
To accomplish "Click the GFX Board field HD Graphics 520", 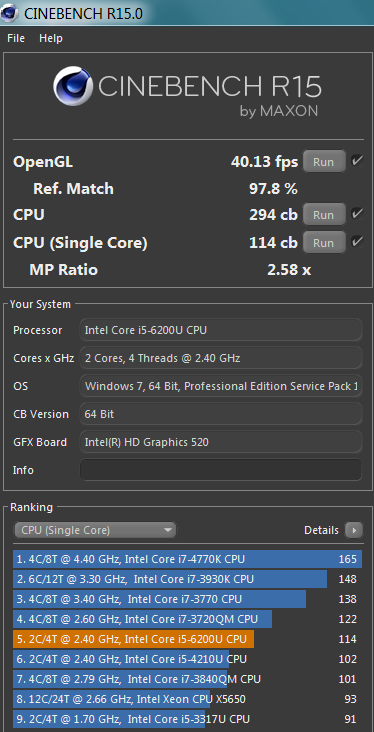I will tap(221, 442).
